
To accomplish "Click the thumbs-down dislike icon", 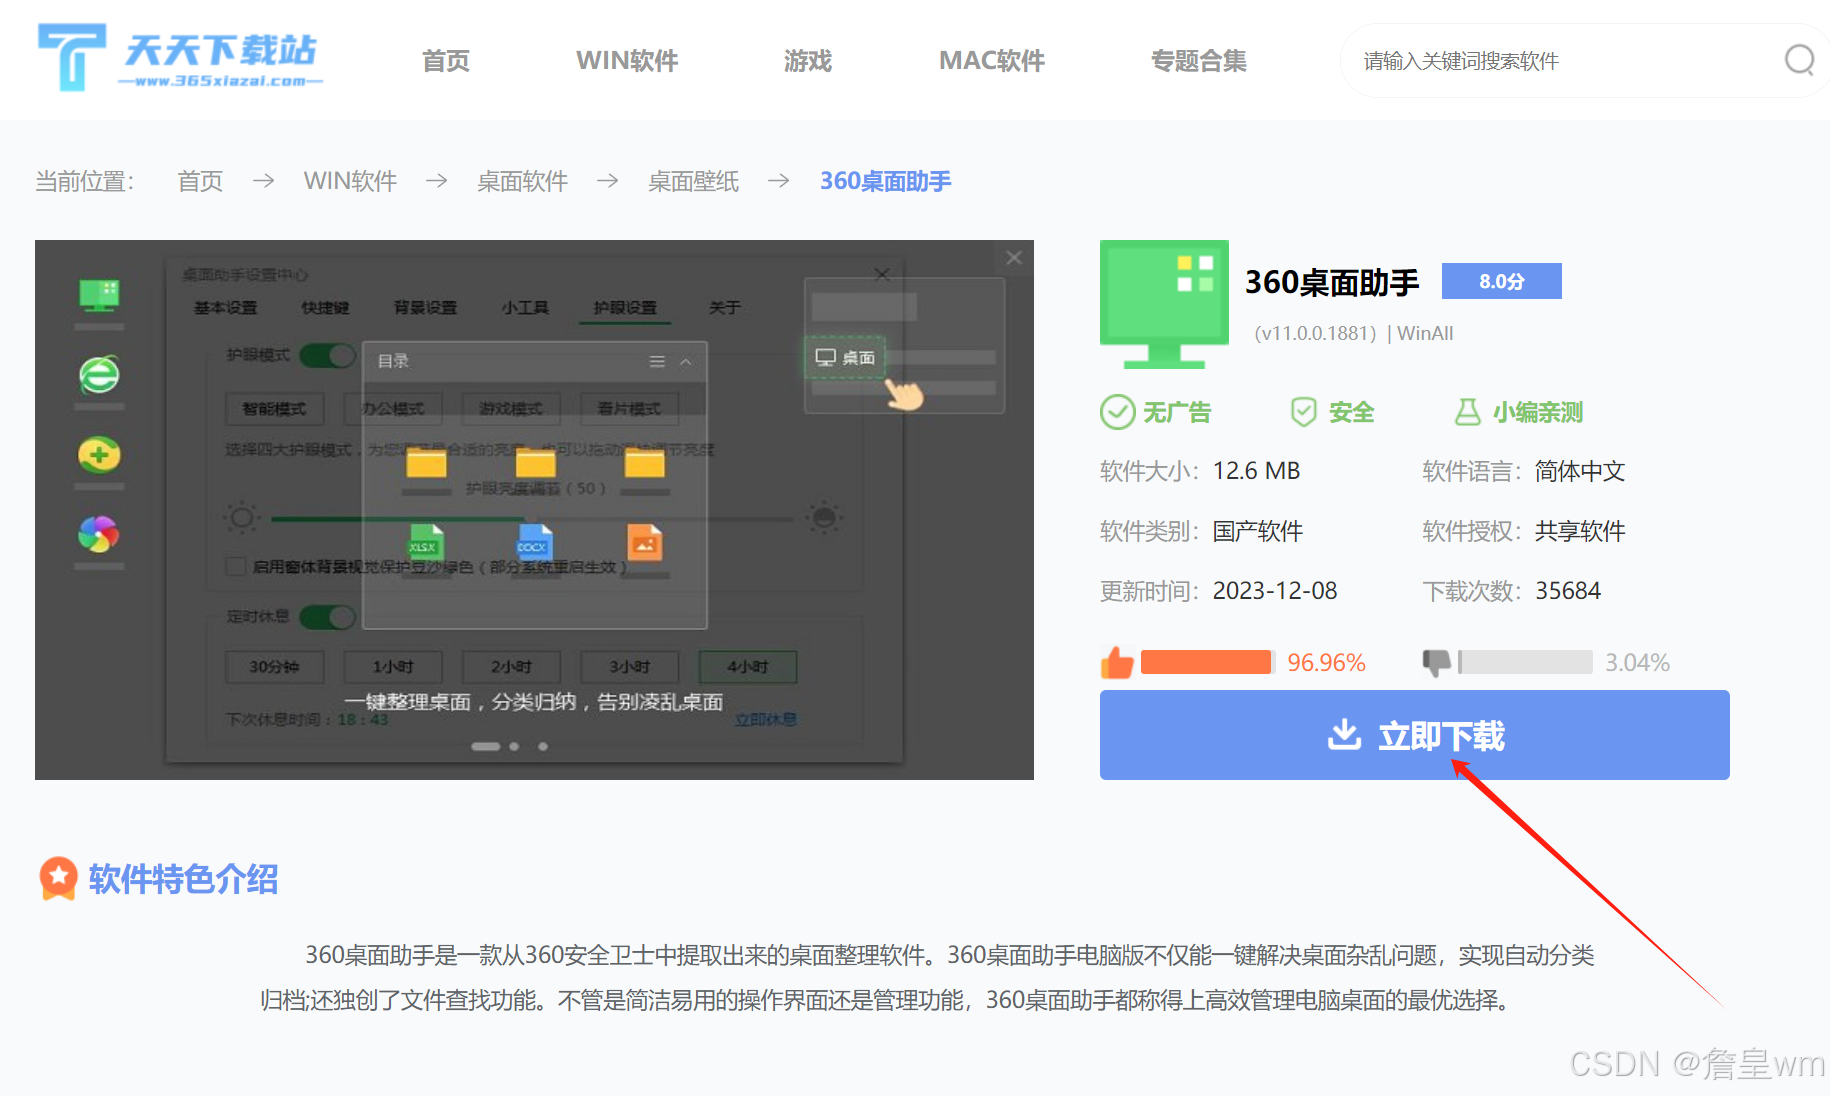I will [1437, 662].
